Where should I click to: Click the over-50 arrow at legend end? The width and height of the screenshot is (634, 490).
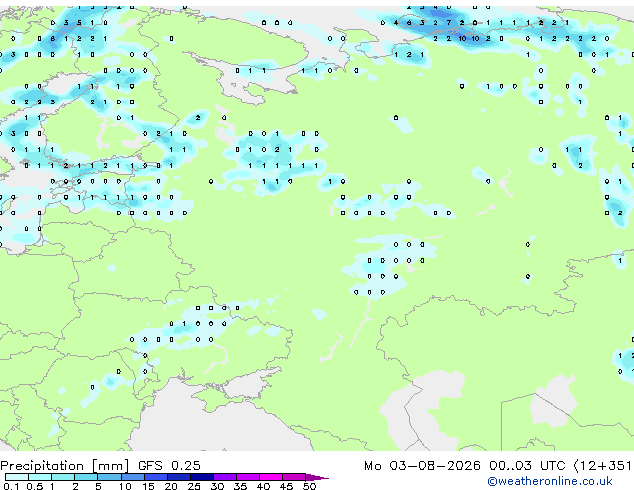317,477
